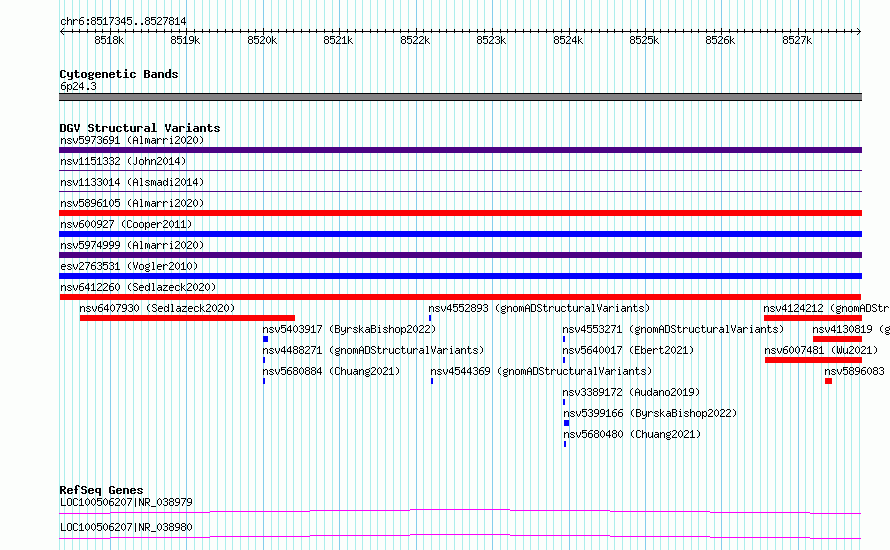
Task: Click the nsv4130819 variant label
Action: (x=851, y=329)
